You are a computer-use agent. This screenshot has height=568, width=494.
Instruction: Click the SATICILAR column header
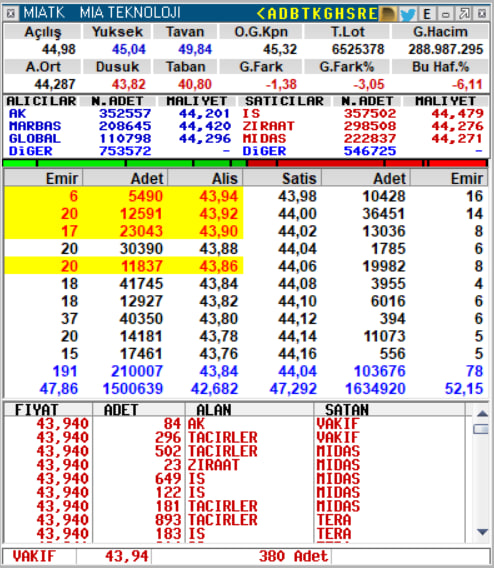[284, 101]
